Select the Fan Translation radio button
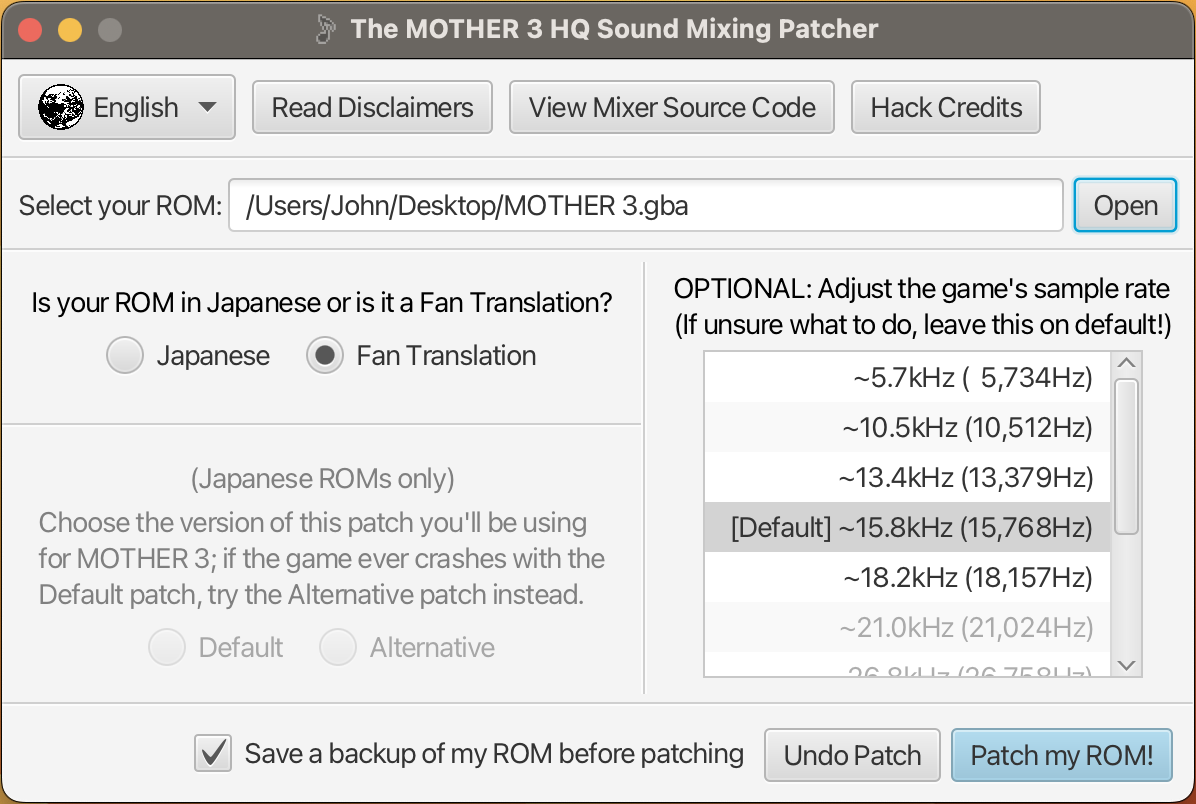 click(325, 355)
